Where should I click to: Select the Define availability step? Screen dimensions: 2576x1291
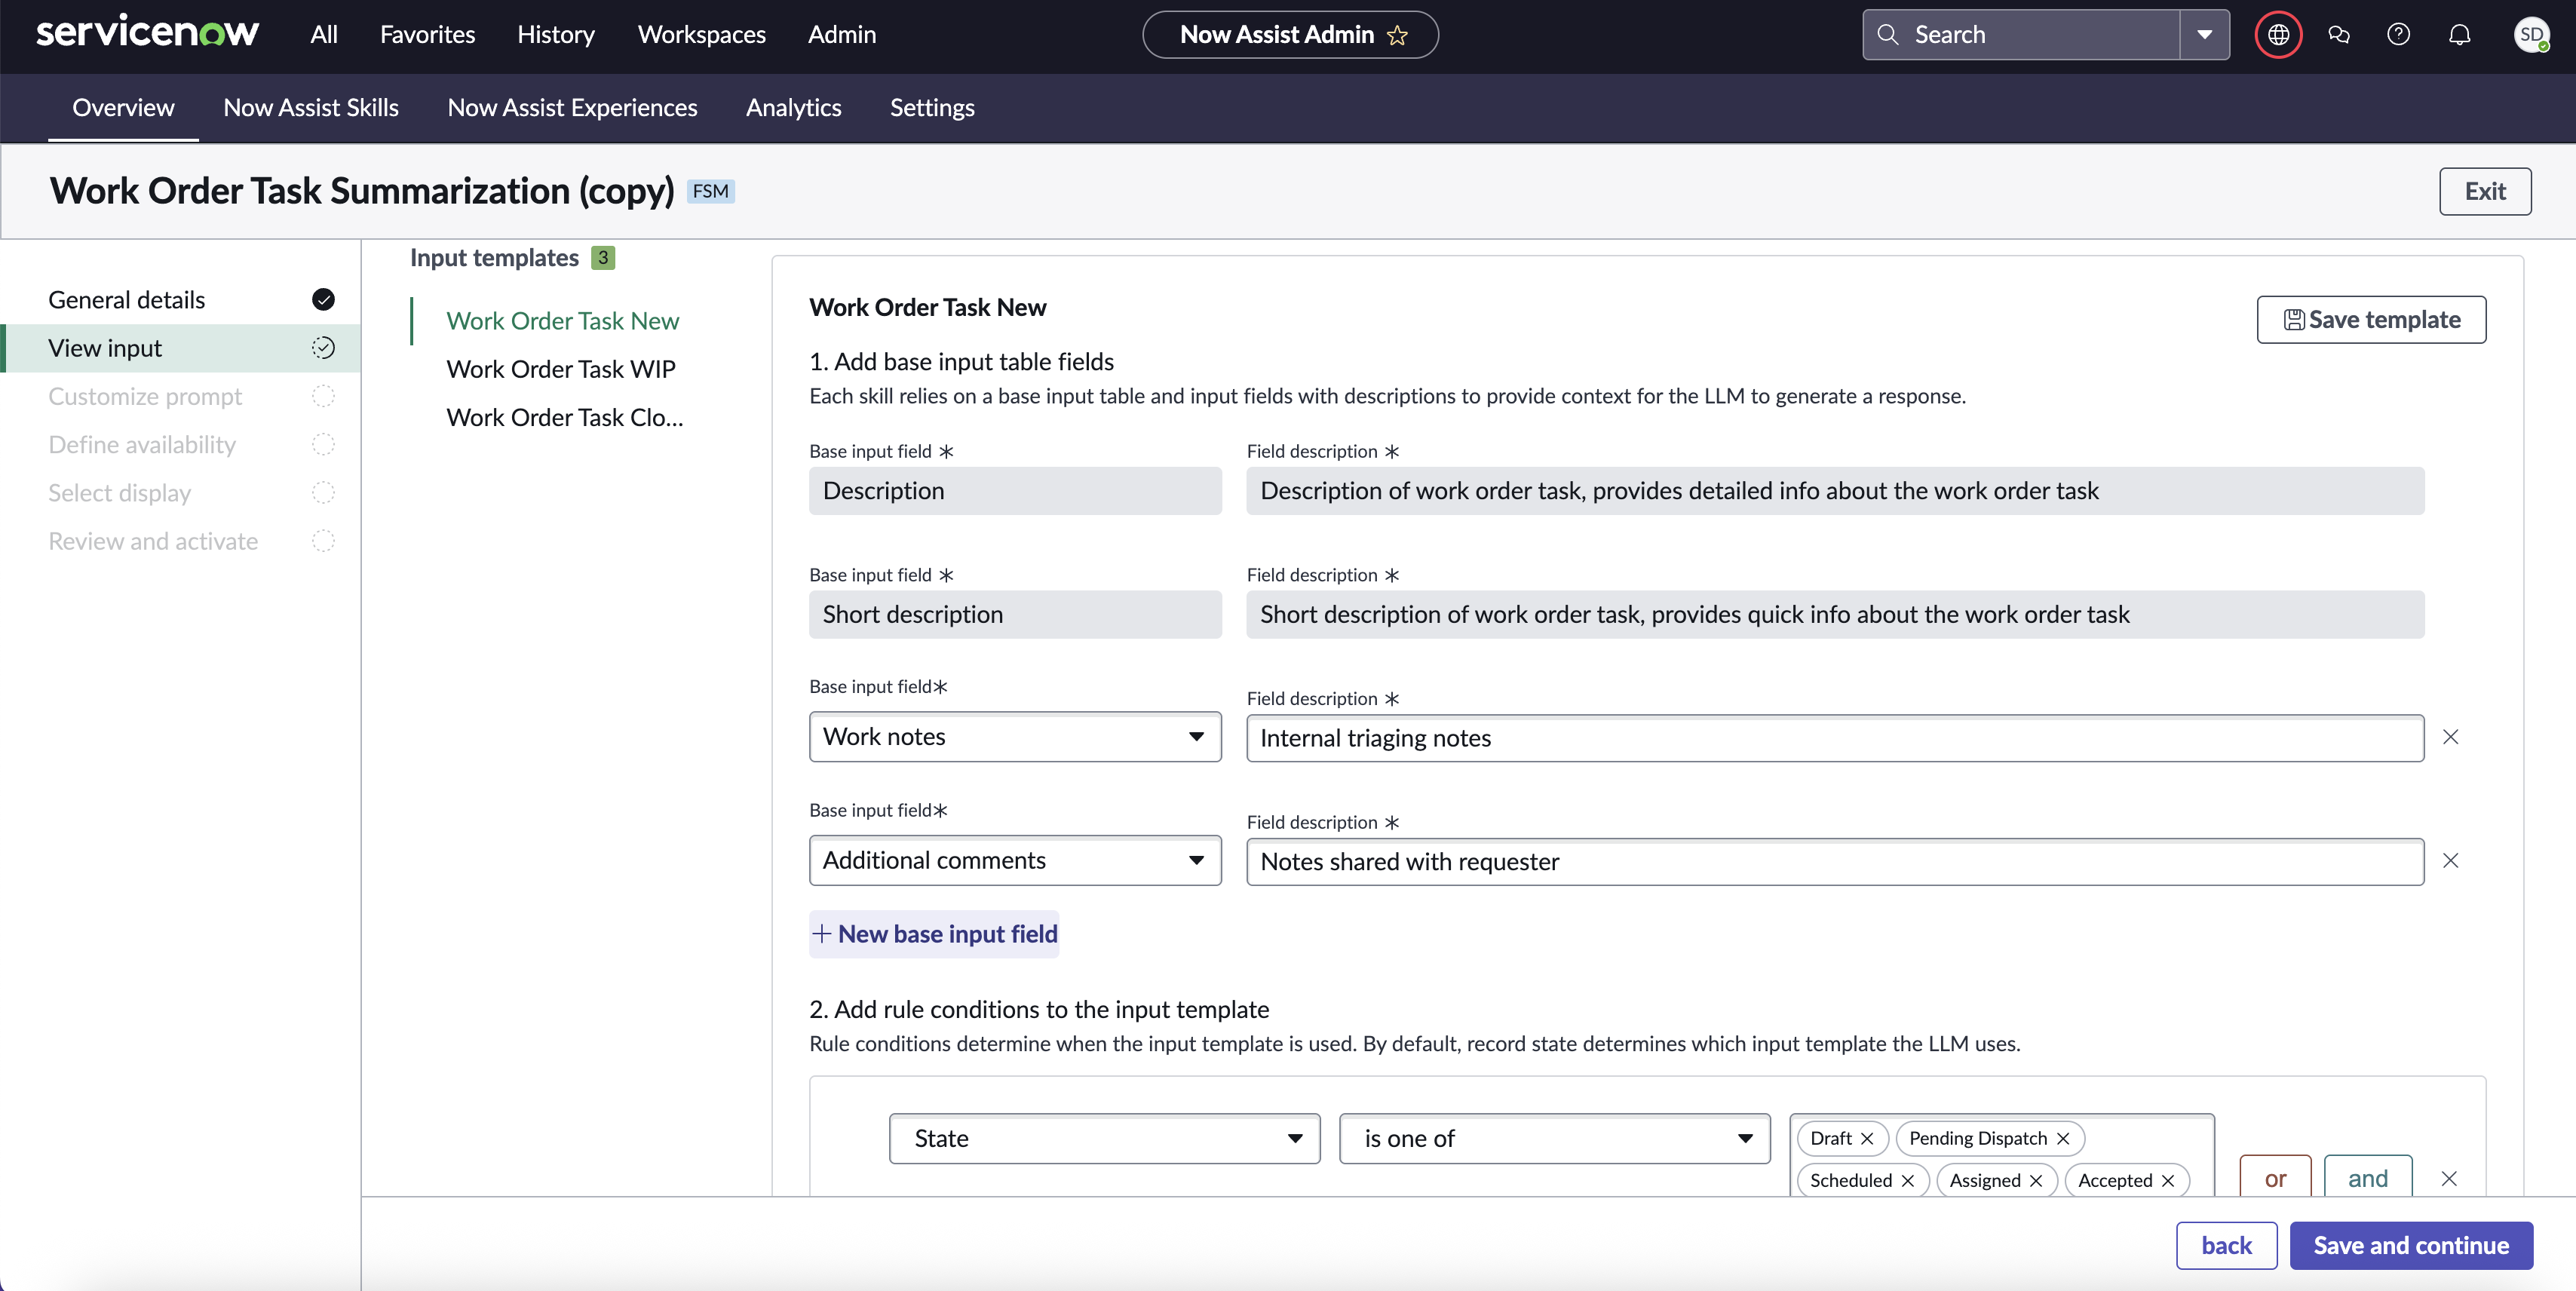181,444
